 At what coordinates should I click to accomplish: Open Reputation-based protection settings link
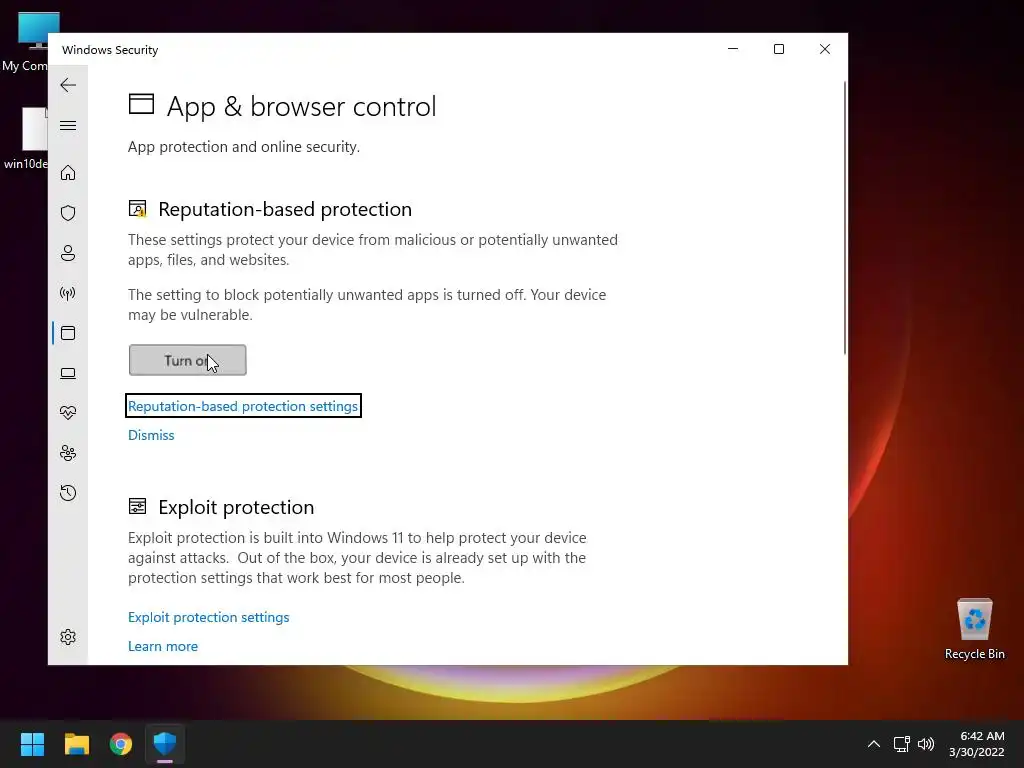pos(243,406)
